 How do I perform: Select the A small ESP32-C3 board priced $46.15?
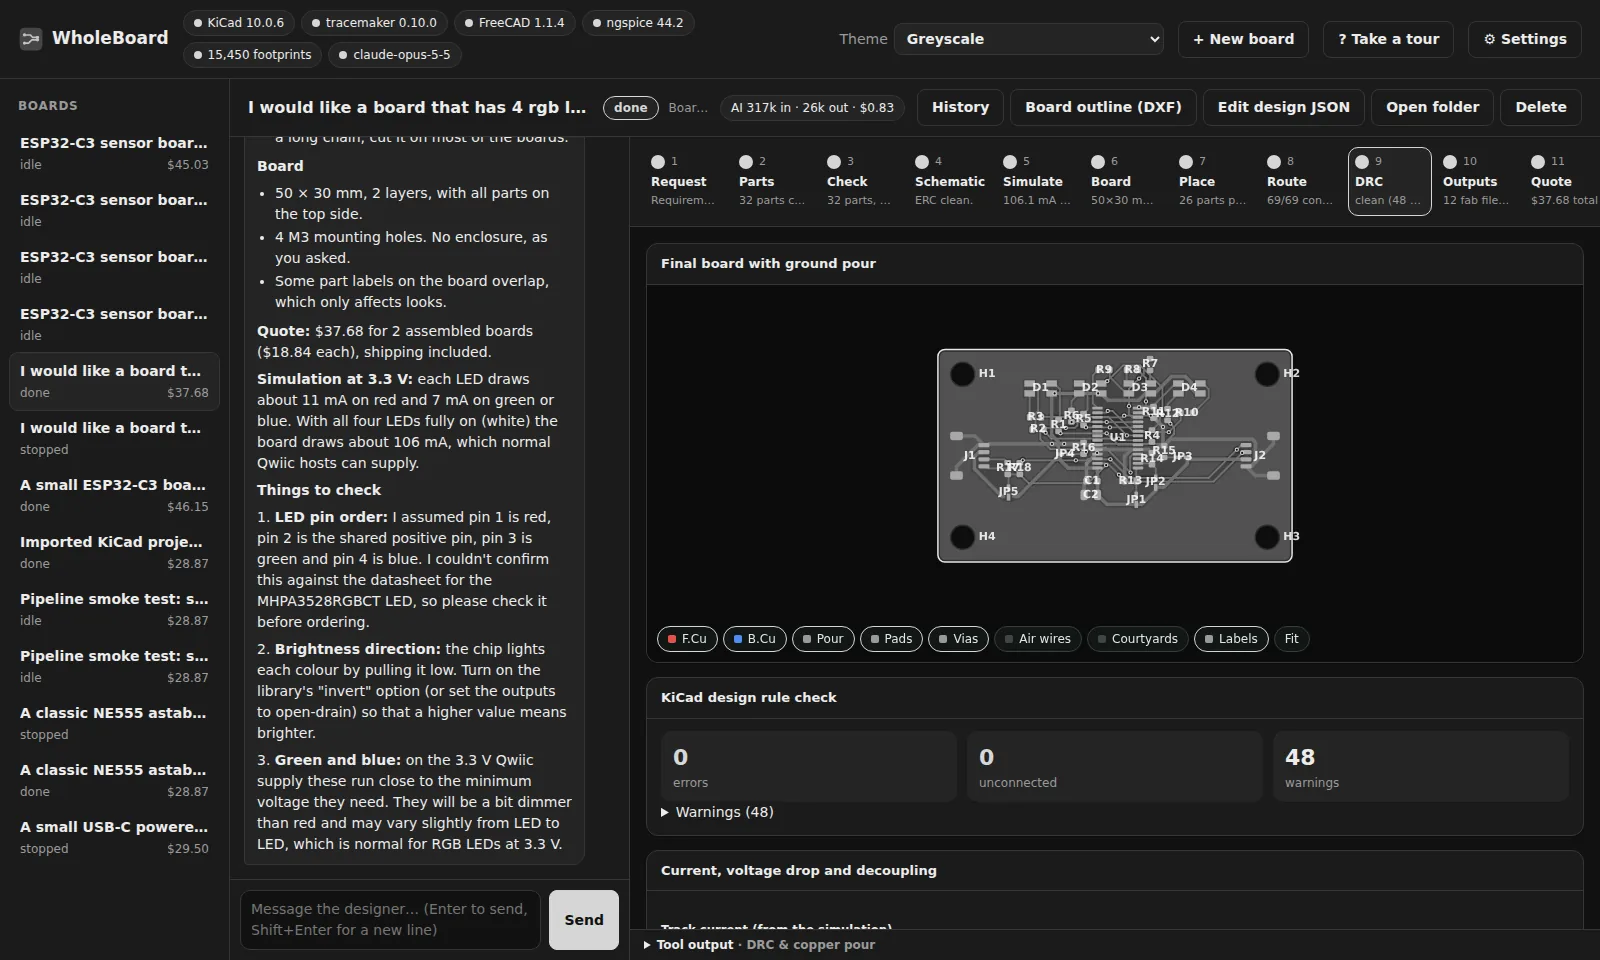(x=114, y=496)
